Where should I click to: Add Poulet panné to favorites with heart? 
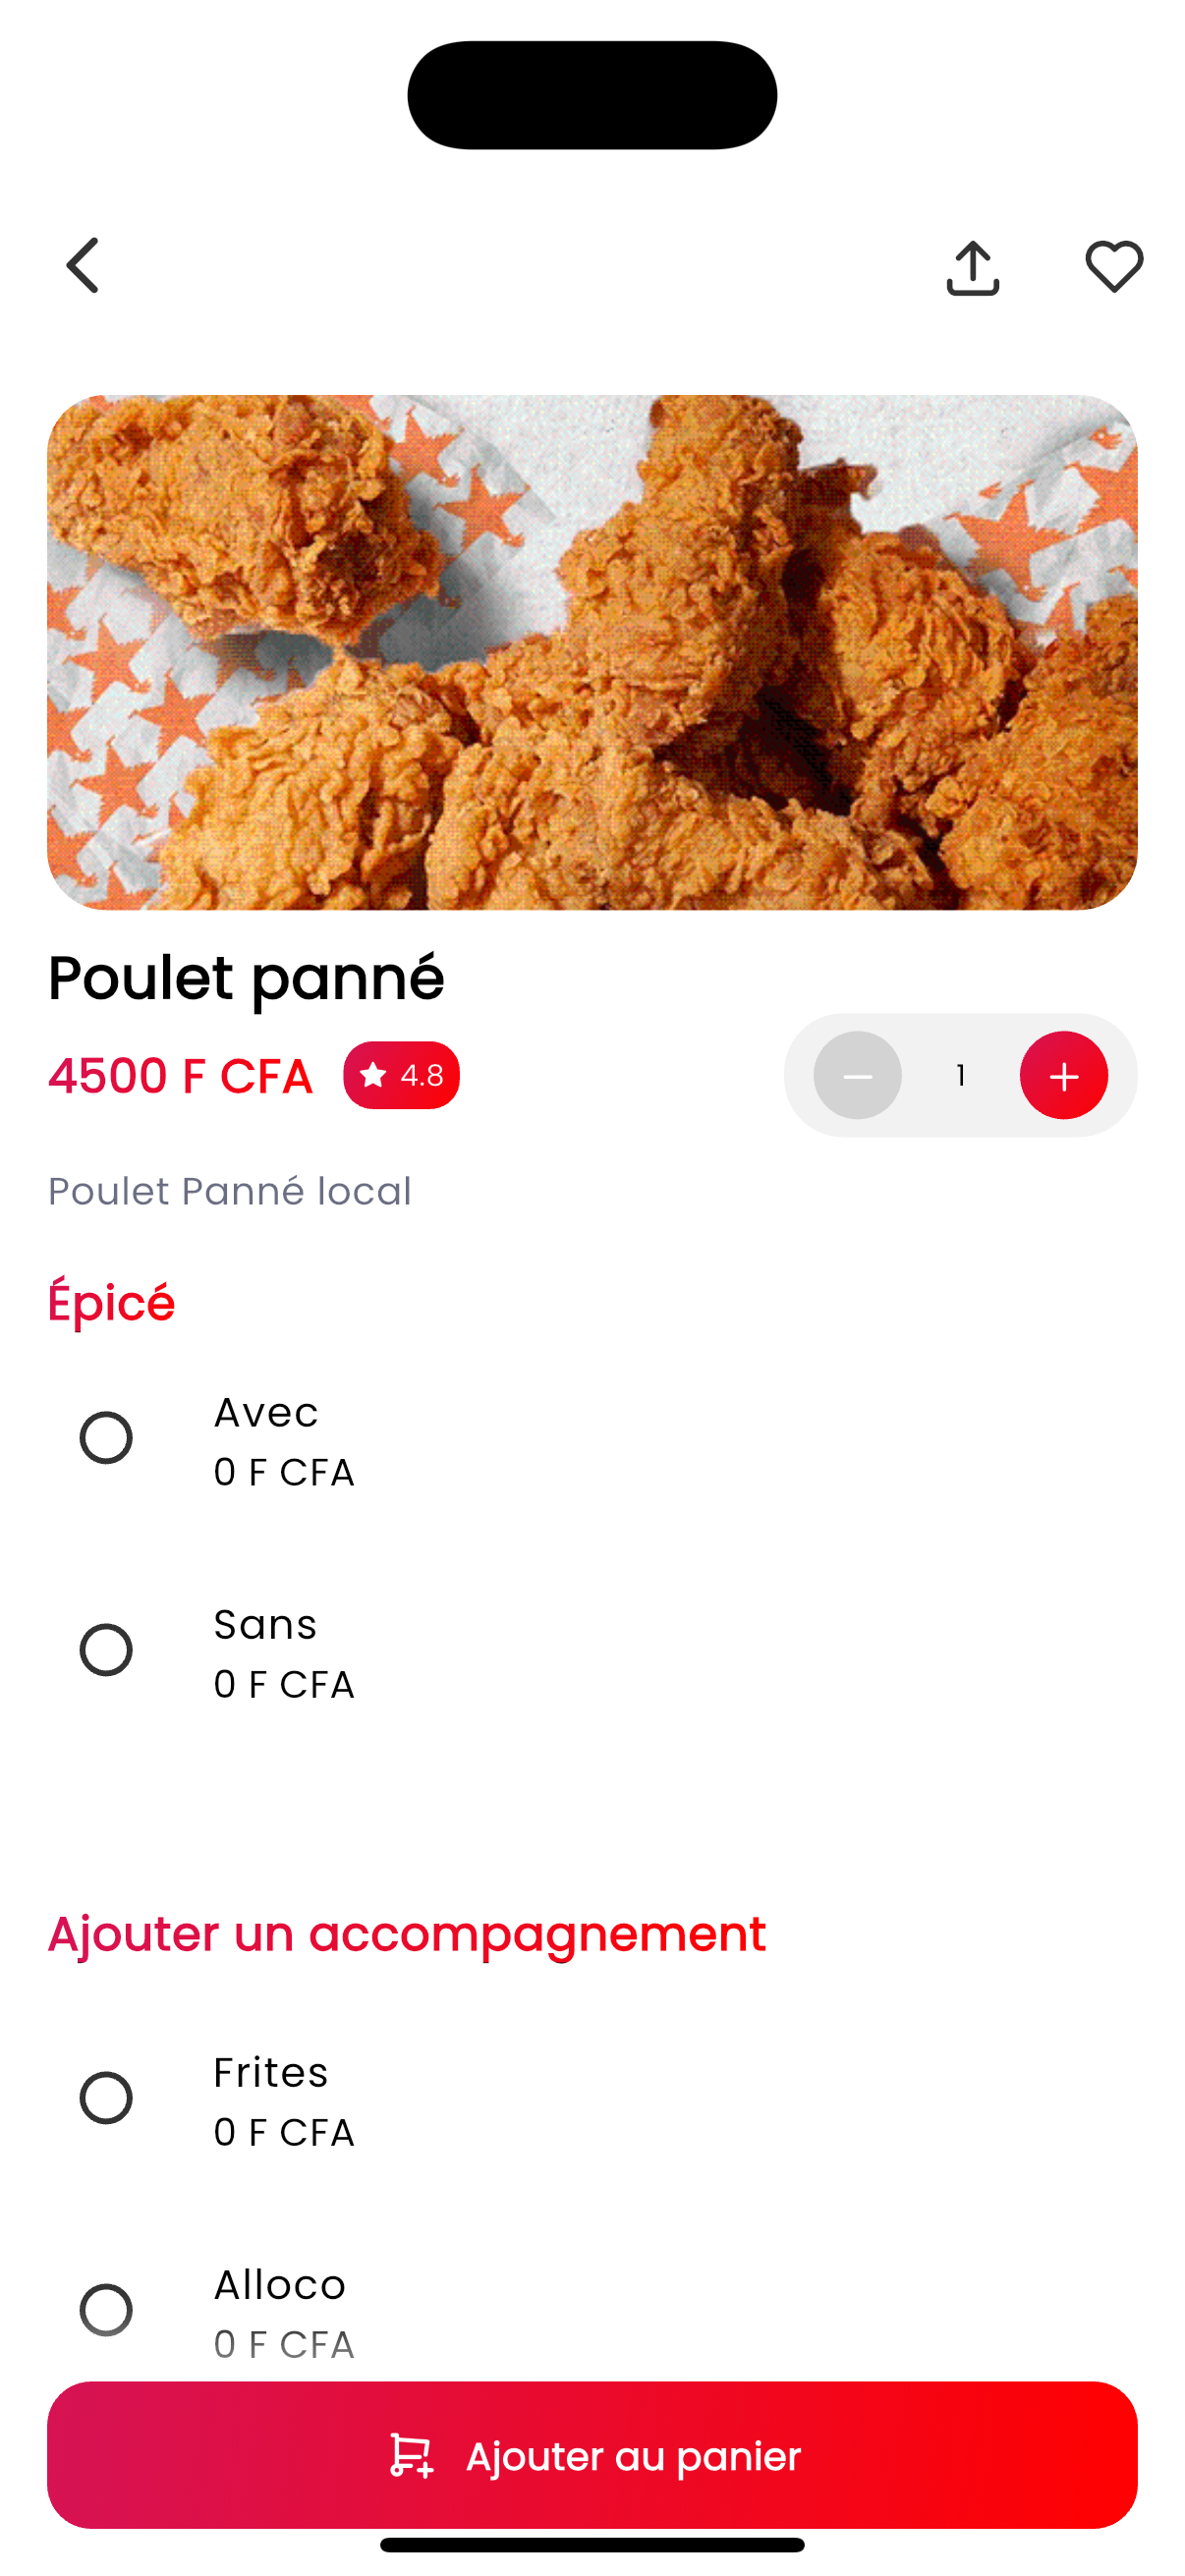(1114, 267)
